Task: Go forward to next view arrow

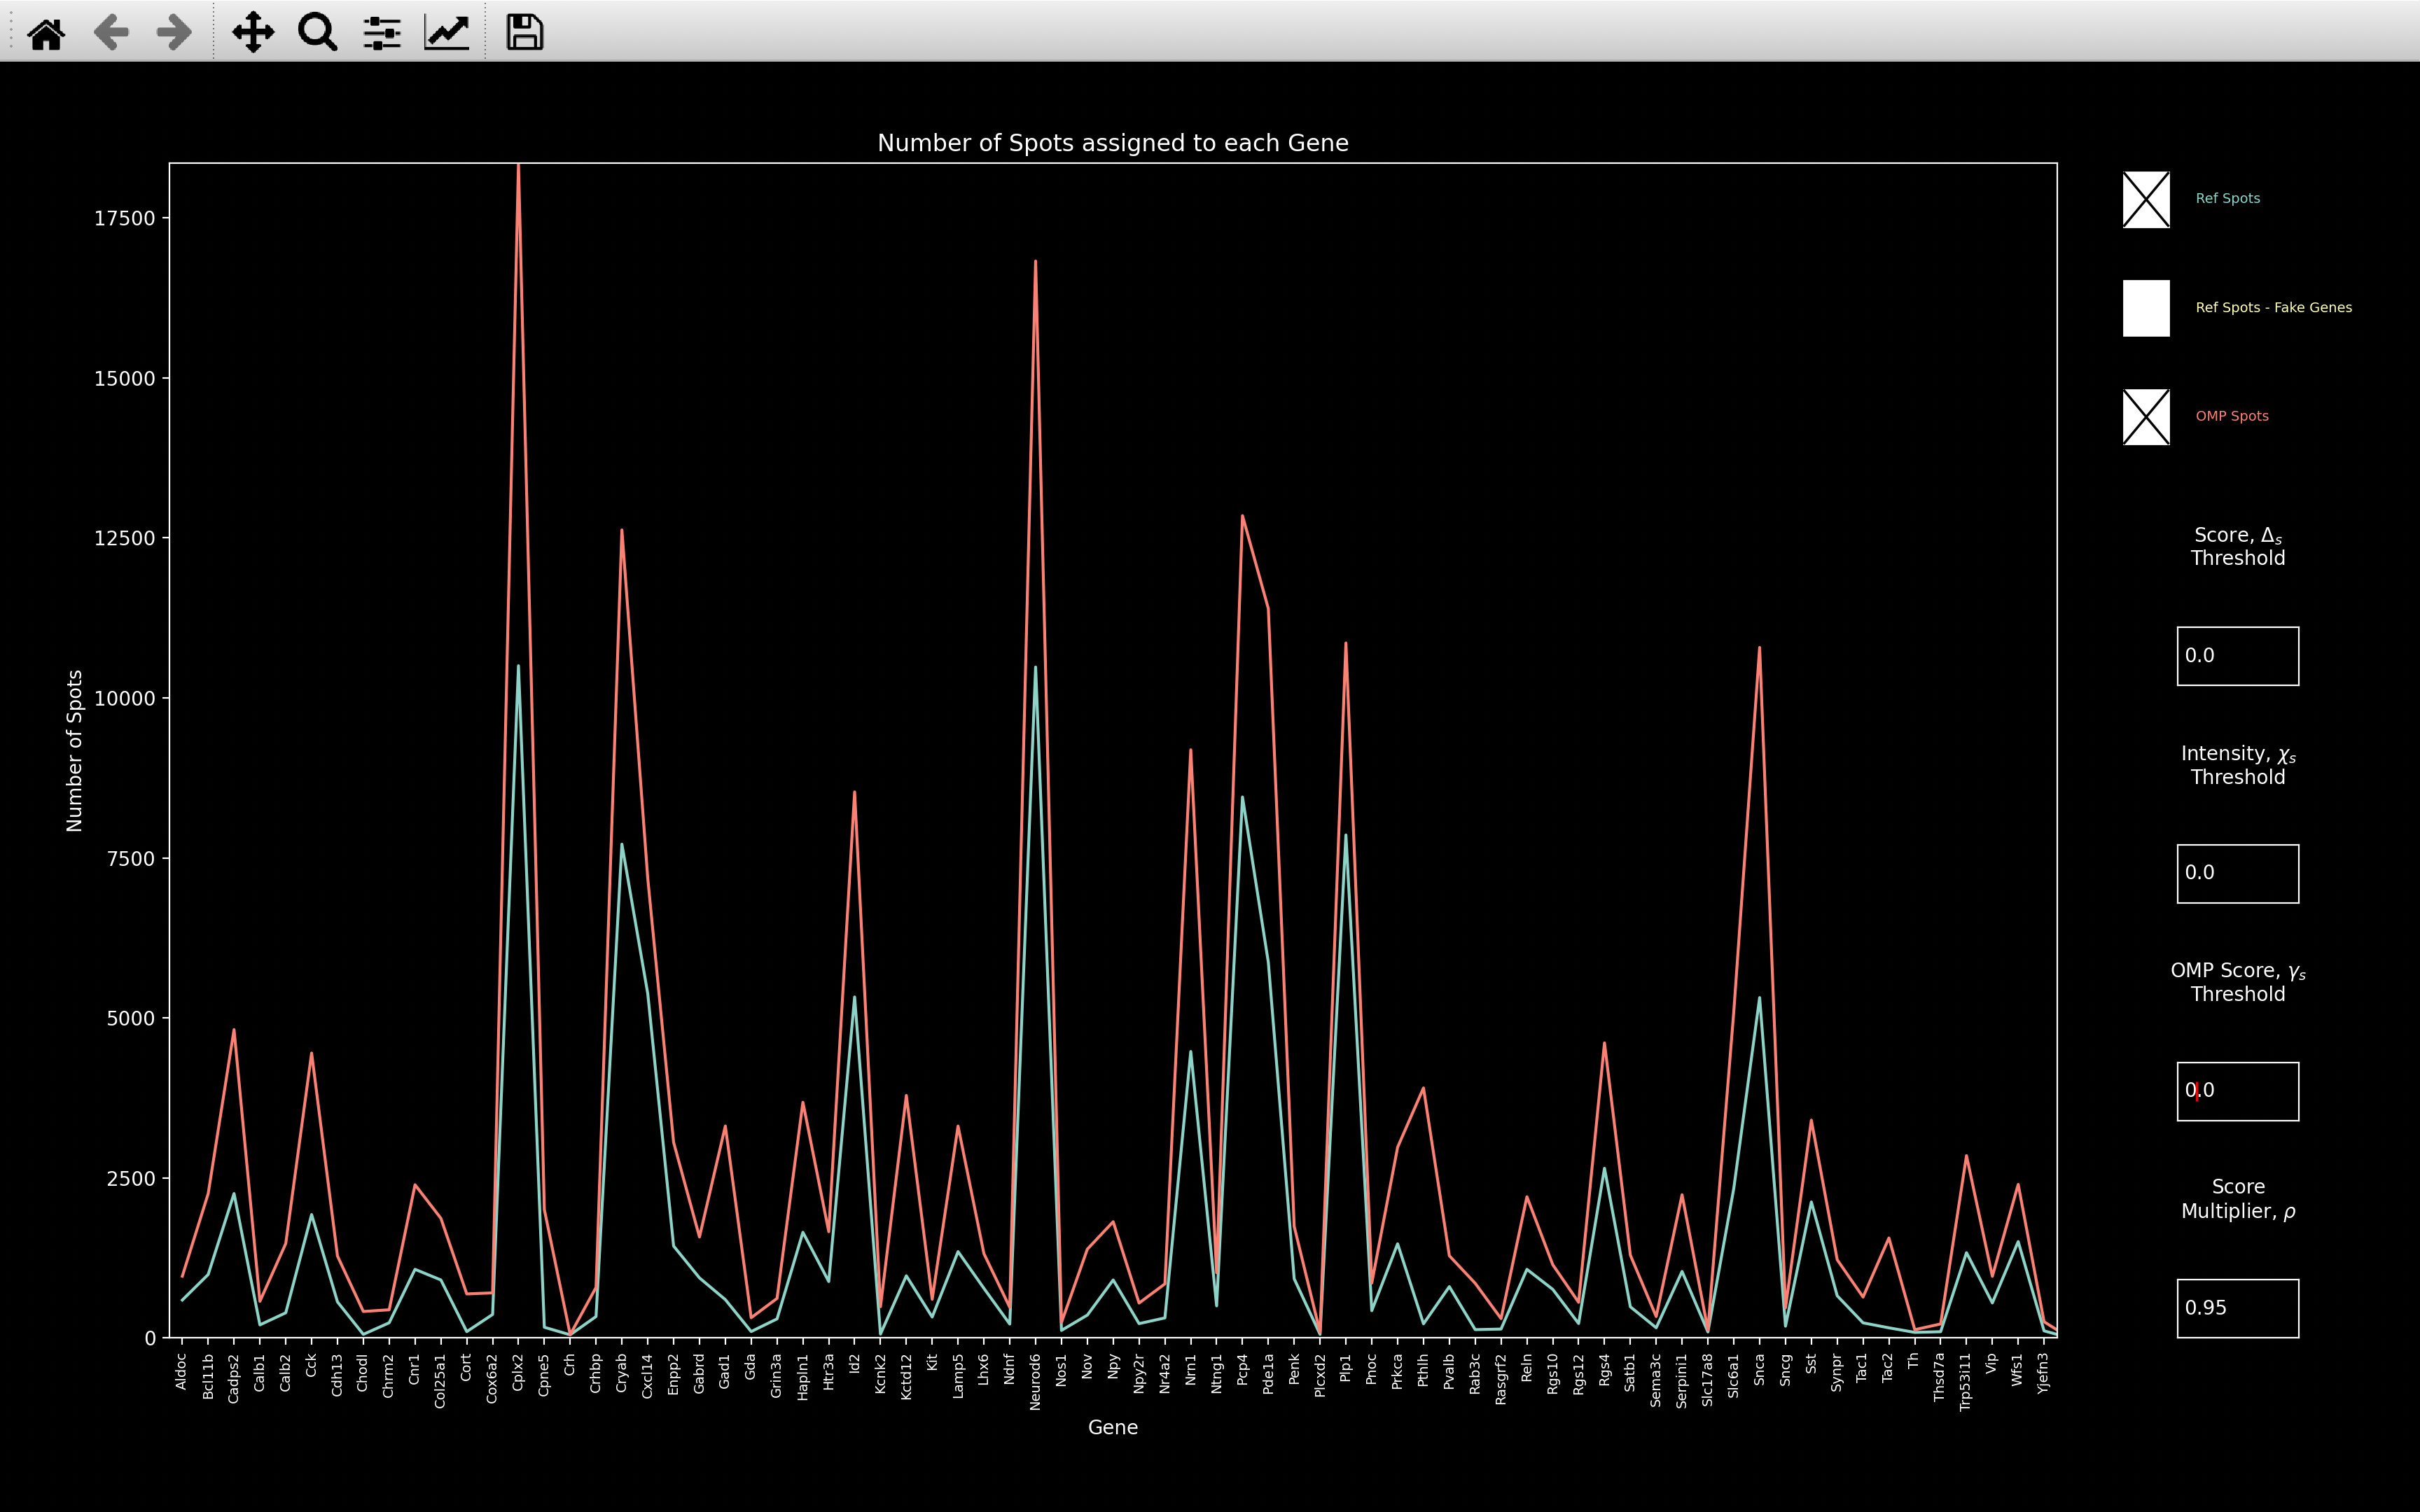Action: click(175, 33)
